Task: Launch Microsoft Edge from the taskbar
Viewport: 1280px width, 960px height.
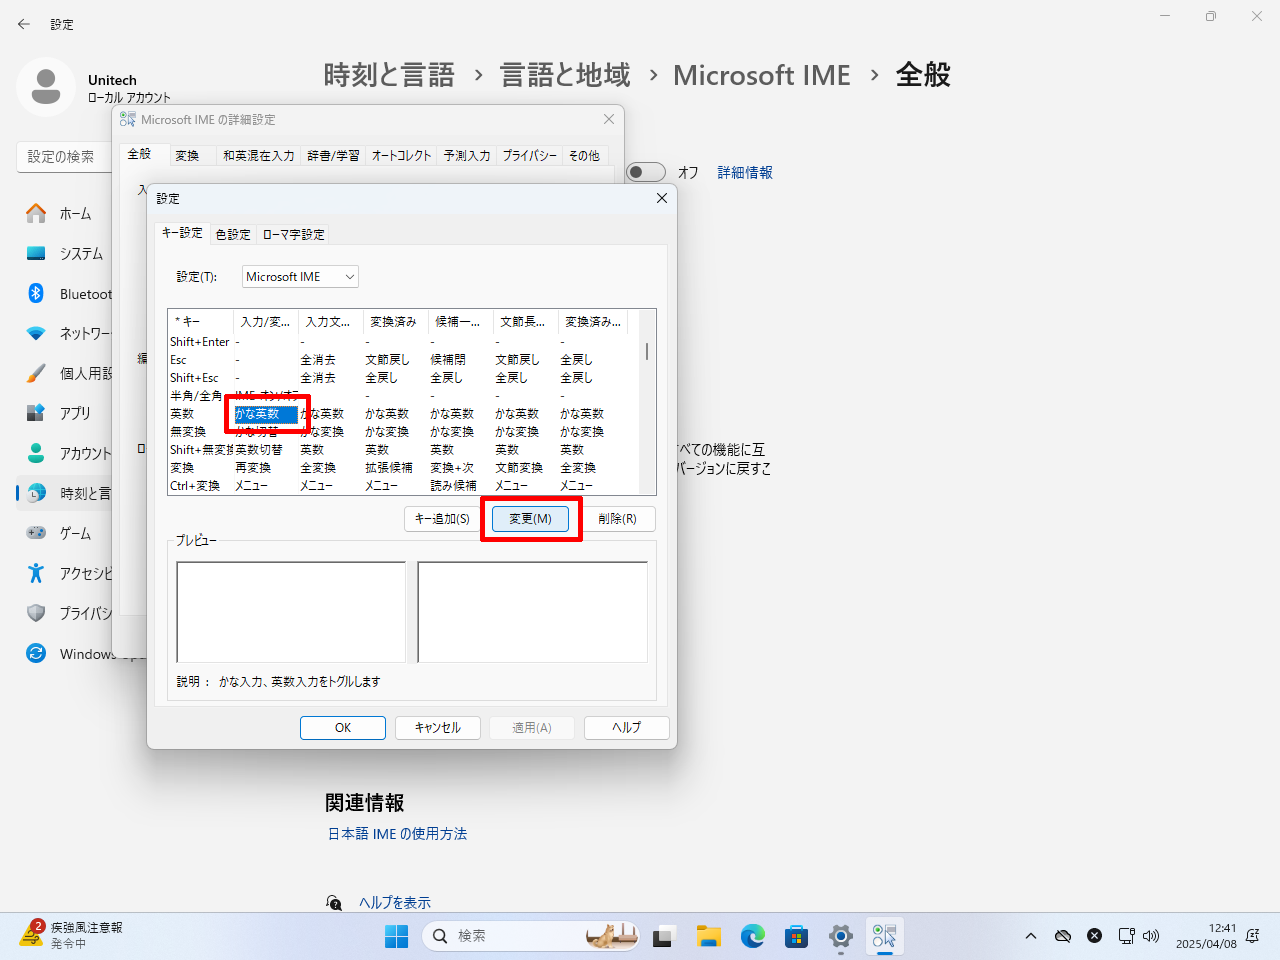Action: (753, 936)
